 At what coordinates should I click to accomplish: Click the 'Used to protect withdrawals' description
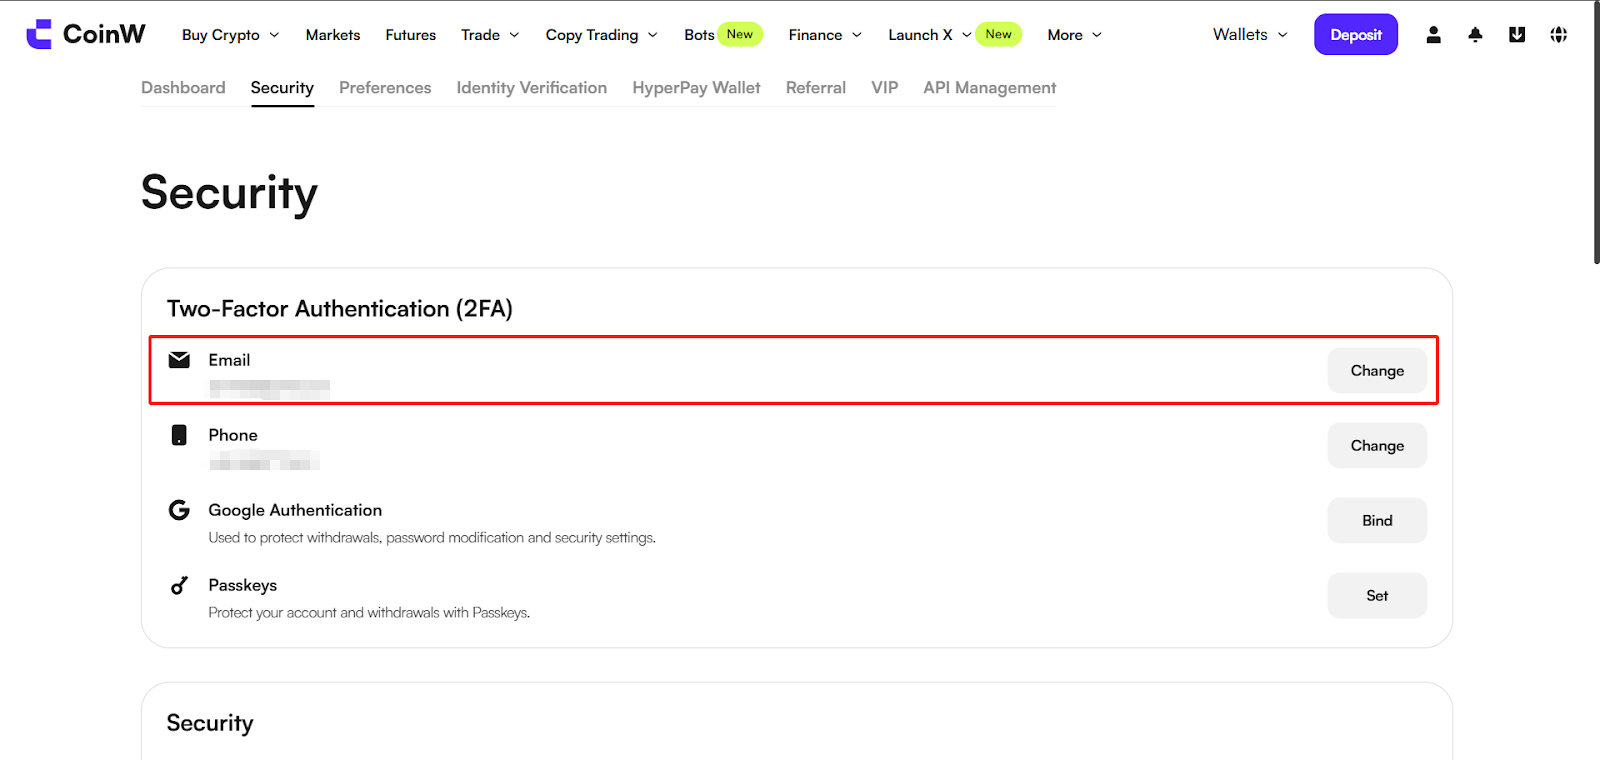(432, 538)
